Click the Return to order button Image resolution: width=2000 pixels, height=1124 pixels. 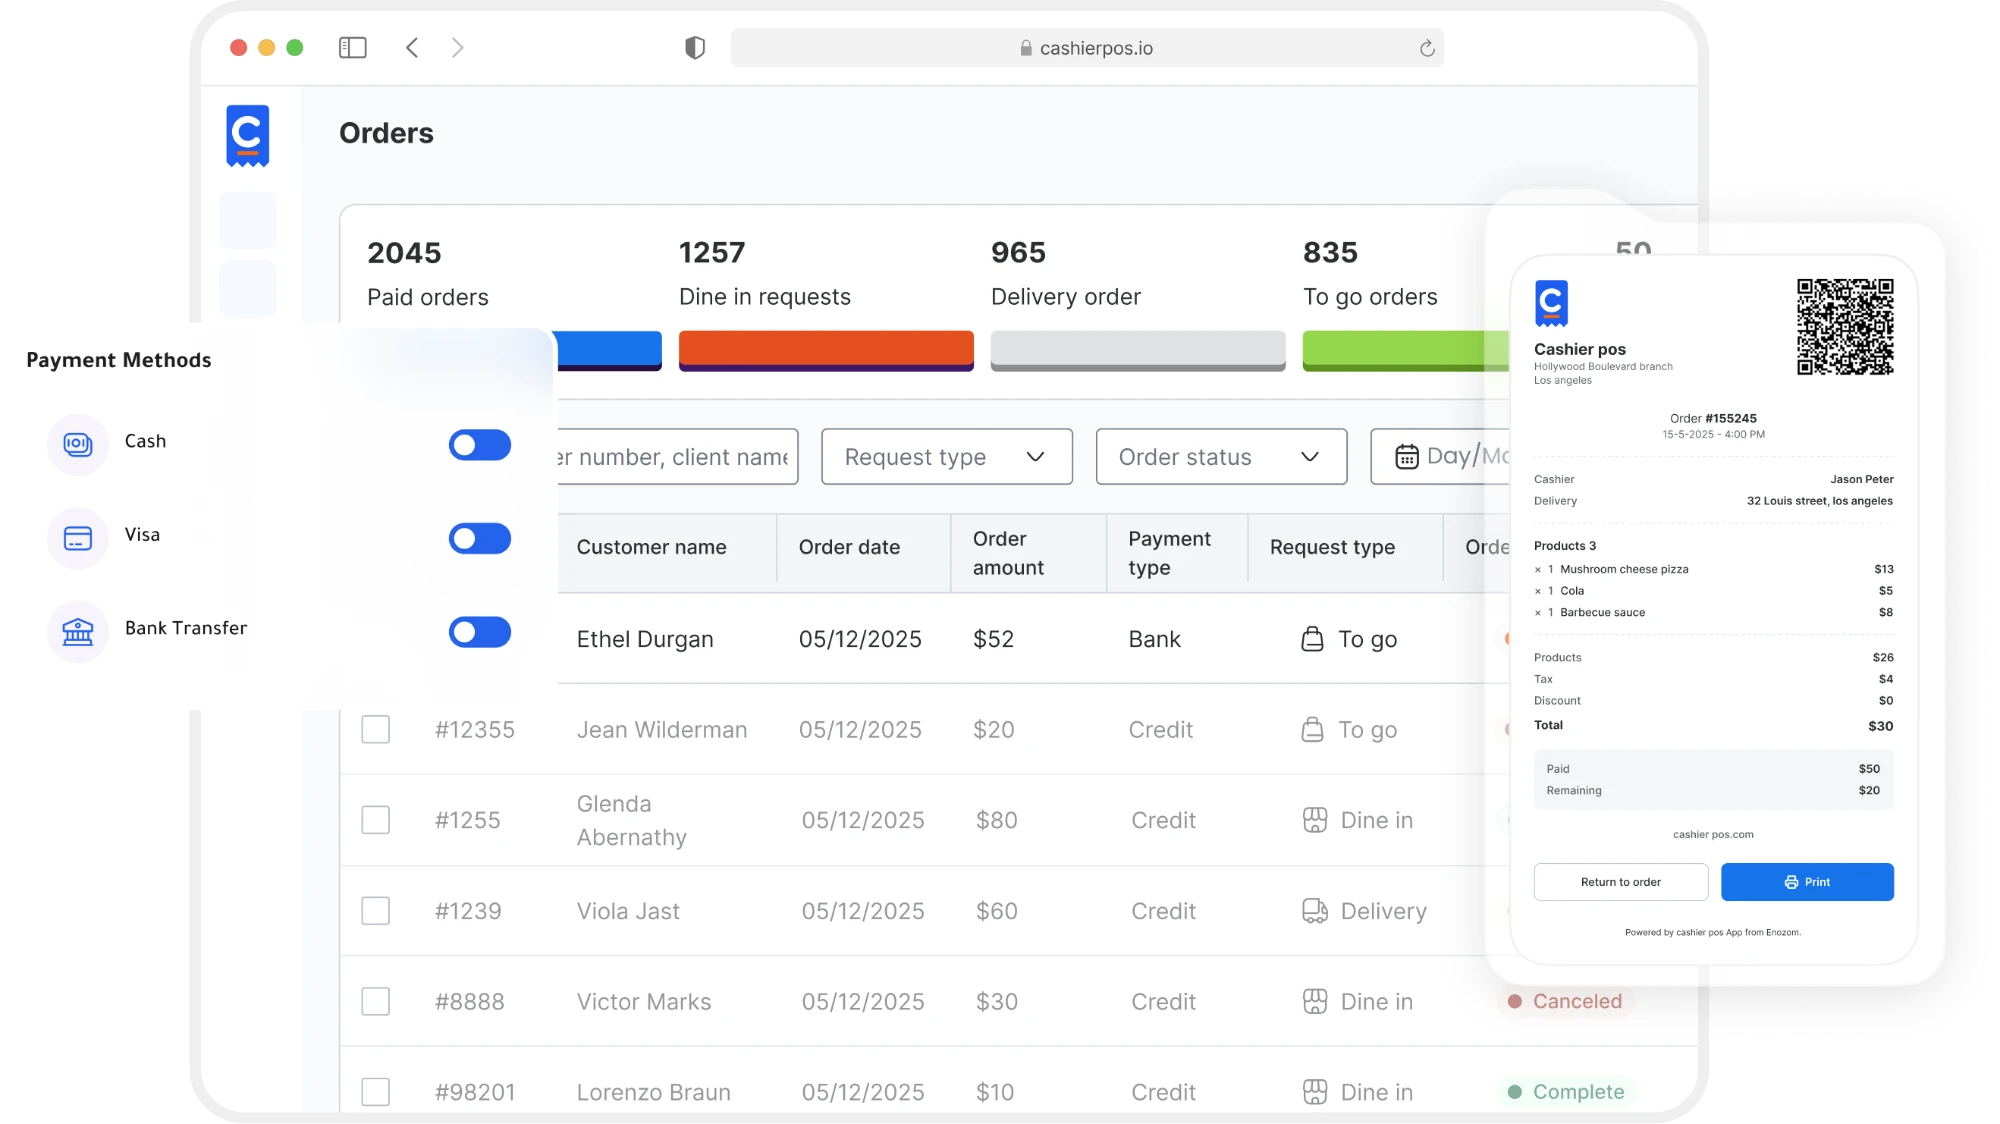click(x=1621, y=882)
